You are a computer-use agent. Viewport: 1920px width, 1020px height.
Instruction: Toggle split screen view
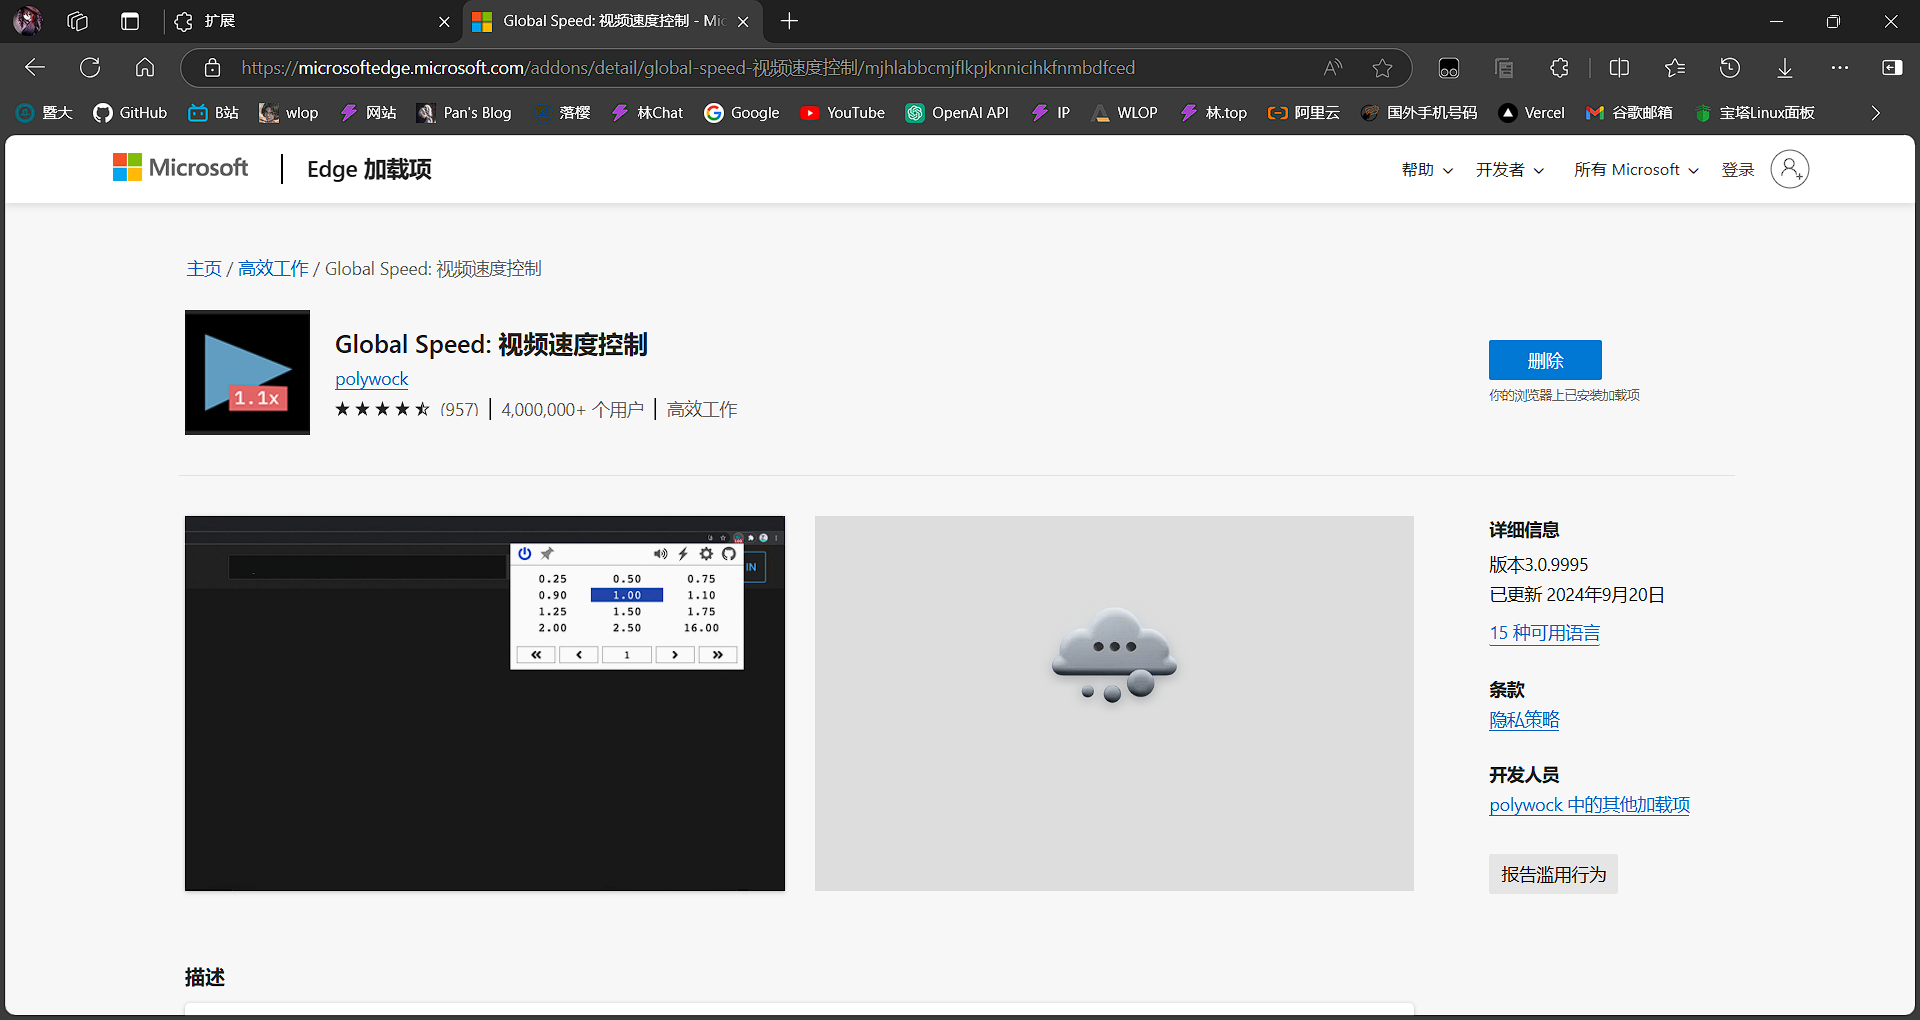click(1619, 68)
